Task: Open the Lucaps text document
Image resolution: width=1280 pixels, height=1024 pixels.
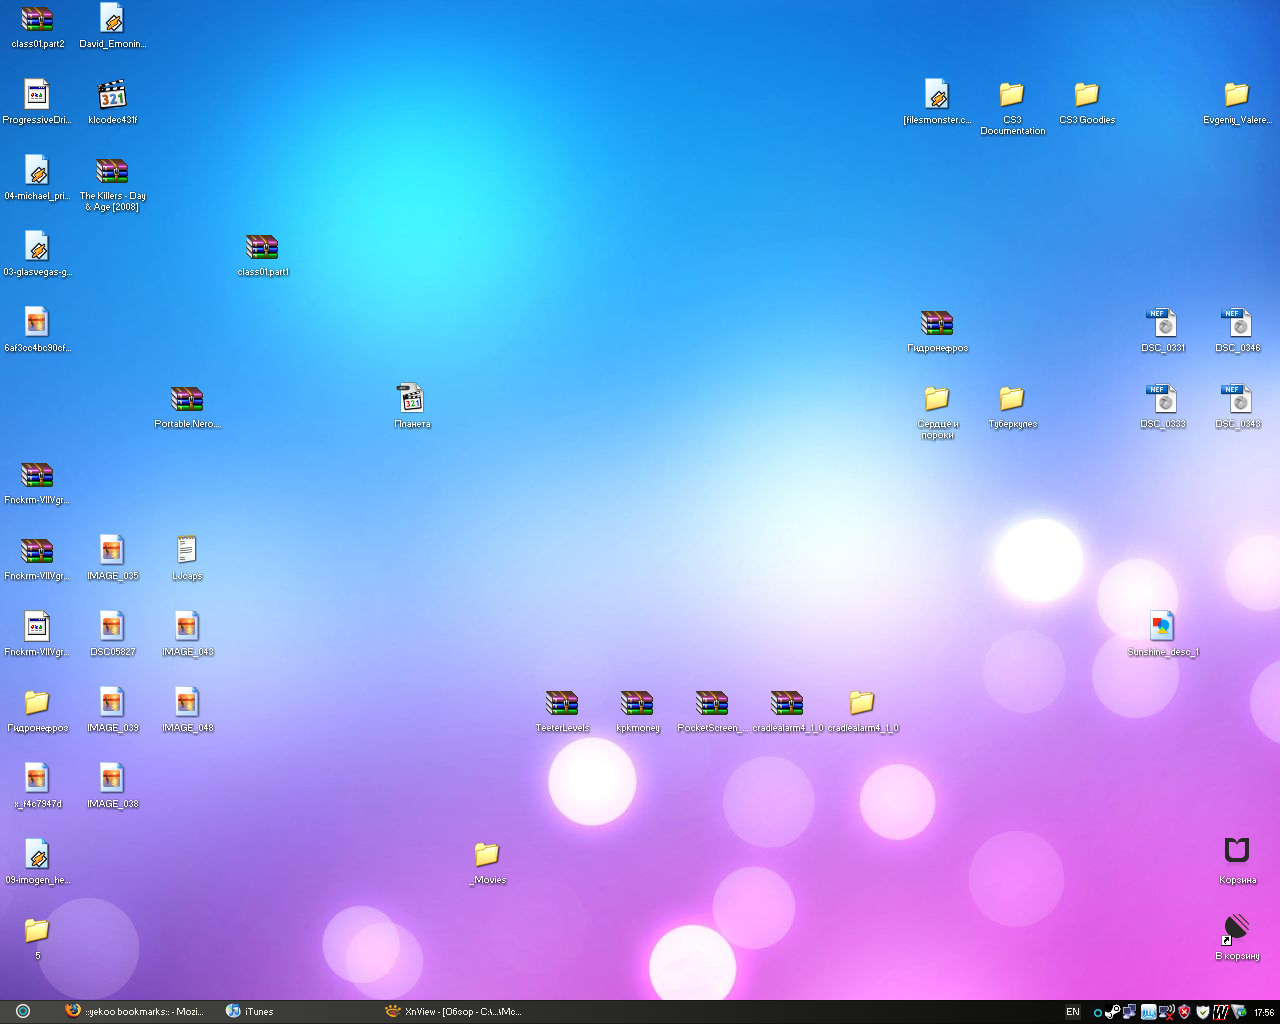Action: 187,551
